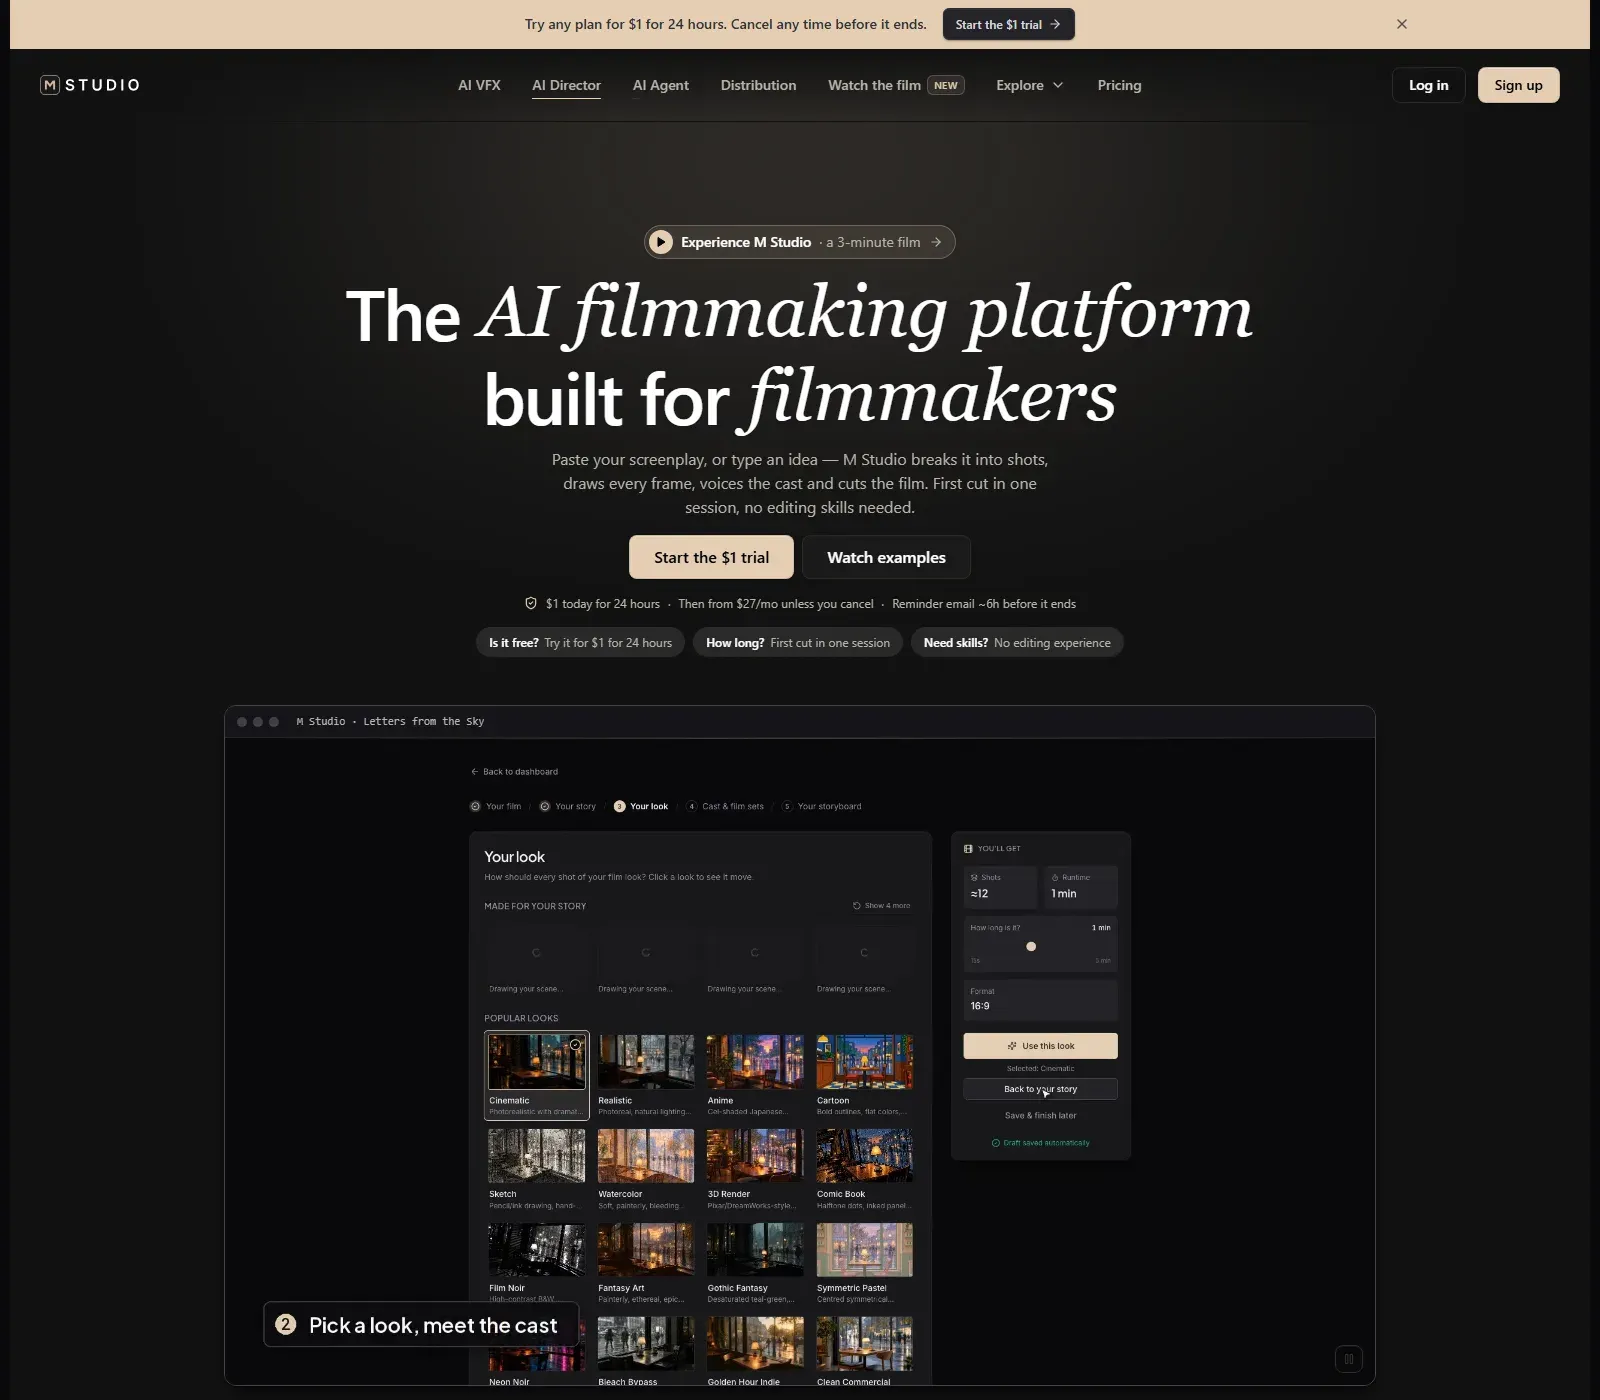Click Start the $1 trial in banner
Viewport: 1600px width, 1400px height.
point(1008,24)
